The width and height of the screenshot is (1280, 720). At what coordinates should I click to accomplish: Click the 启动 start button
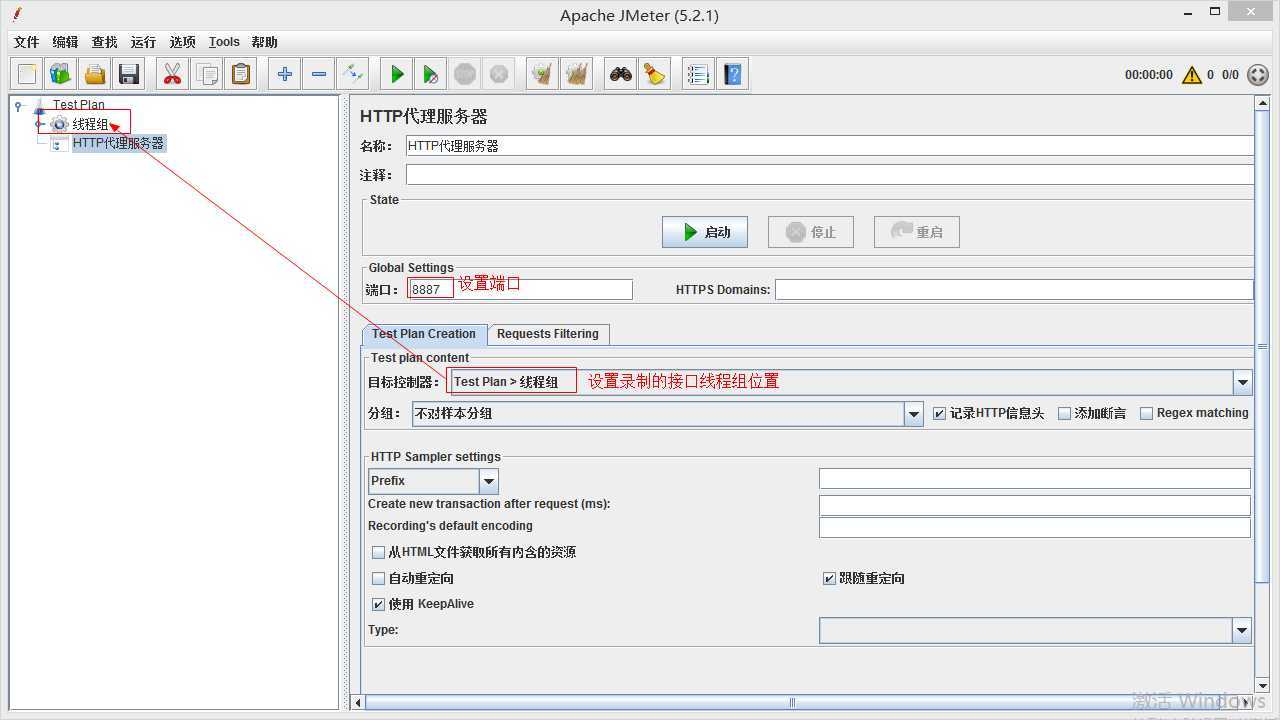[x=705, y=232]
